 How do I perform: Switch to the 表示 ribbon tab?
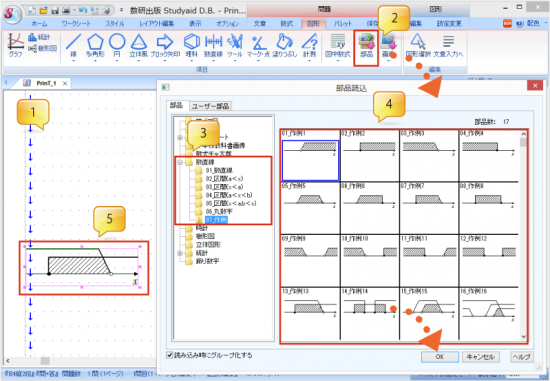coord(195,24)
